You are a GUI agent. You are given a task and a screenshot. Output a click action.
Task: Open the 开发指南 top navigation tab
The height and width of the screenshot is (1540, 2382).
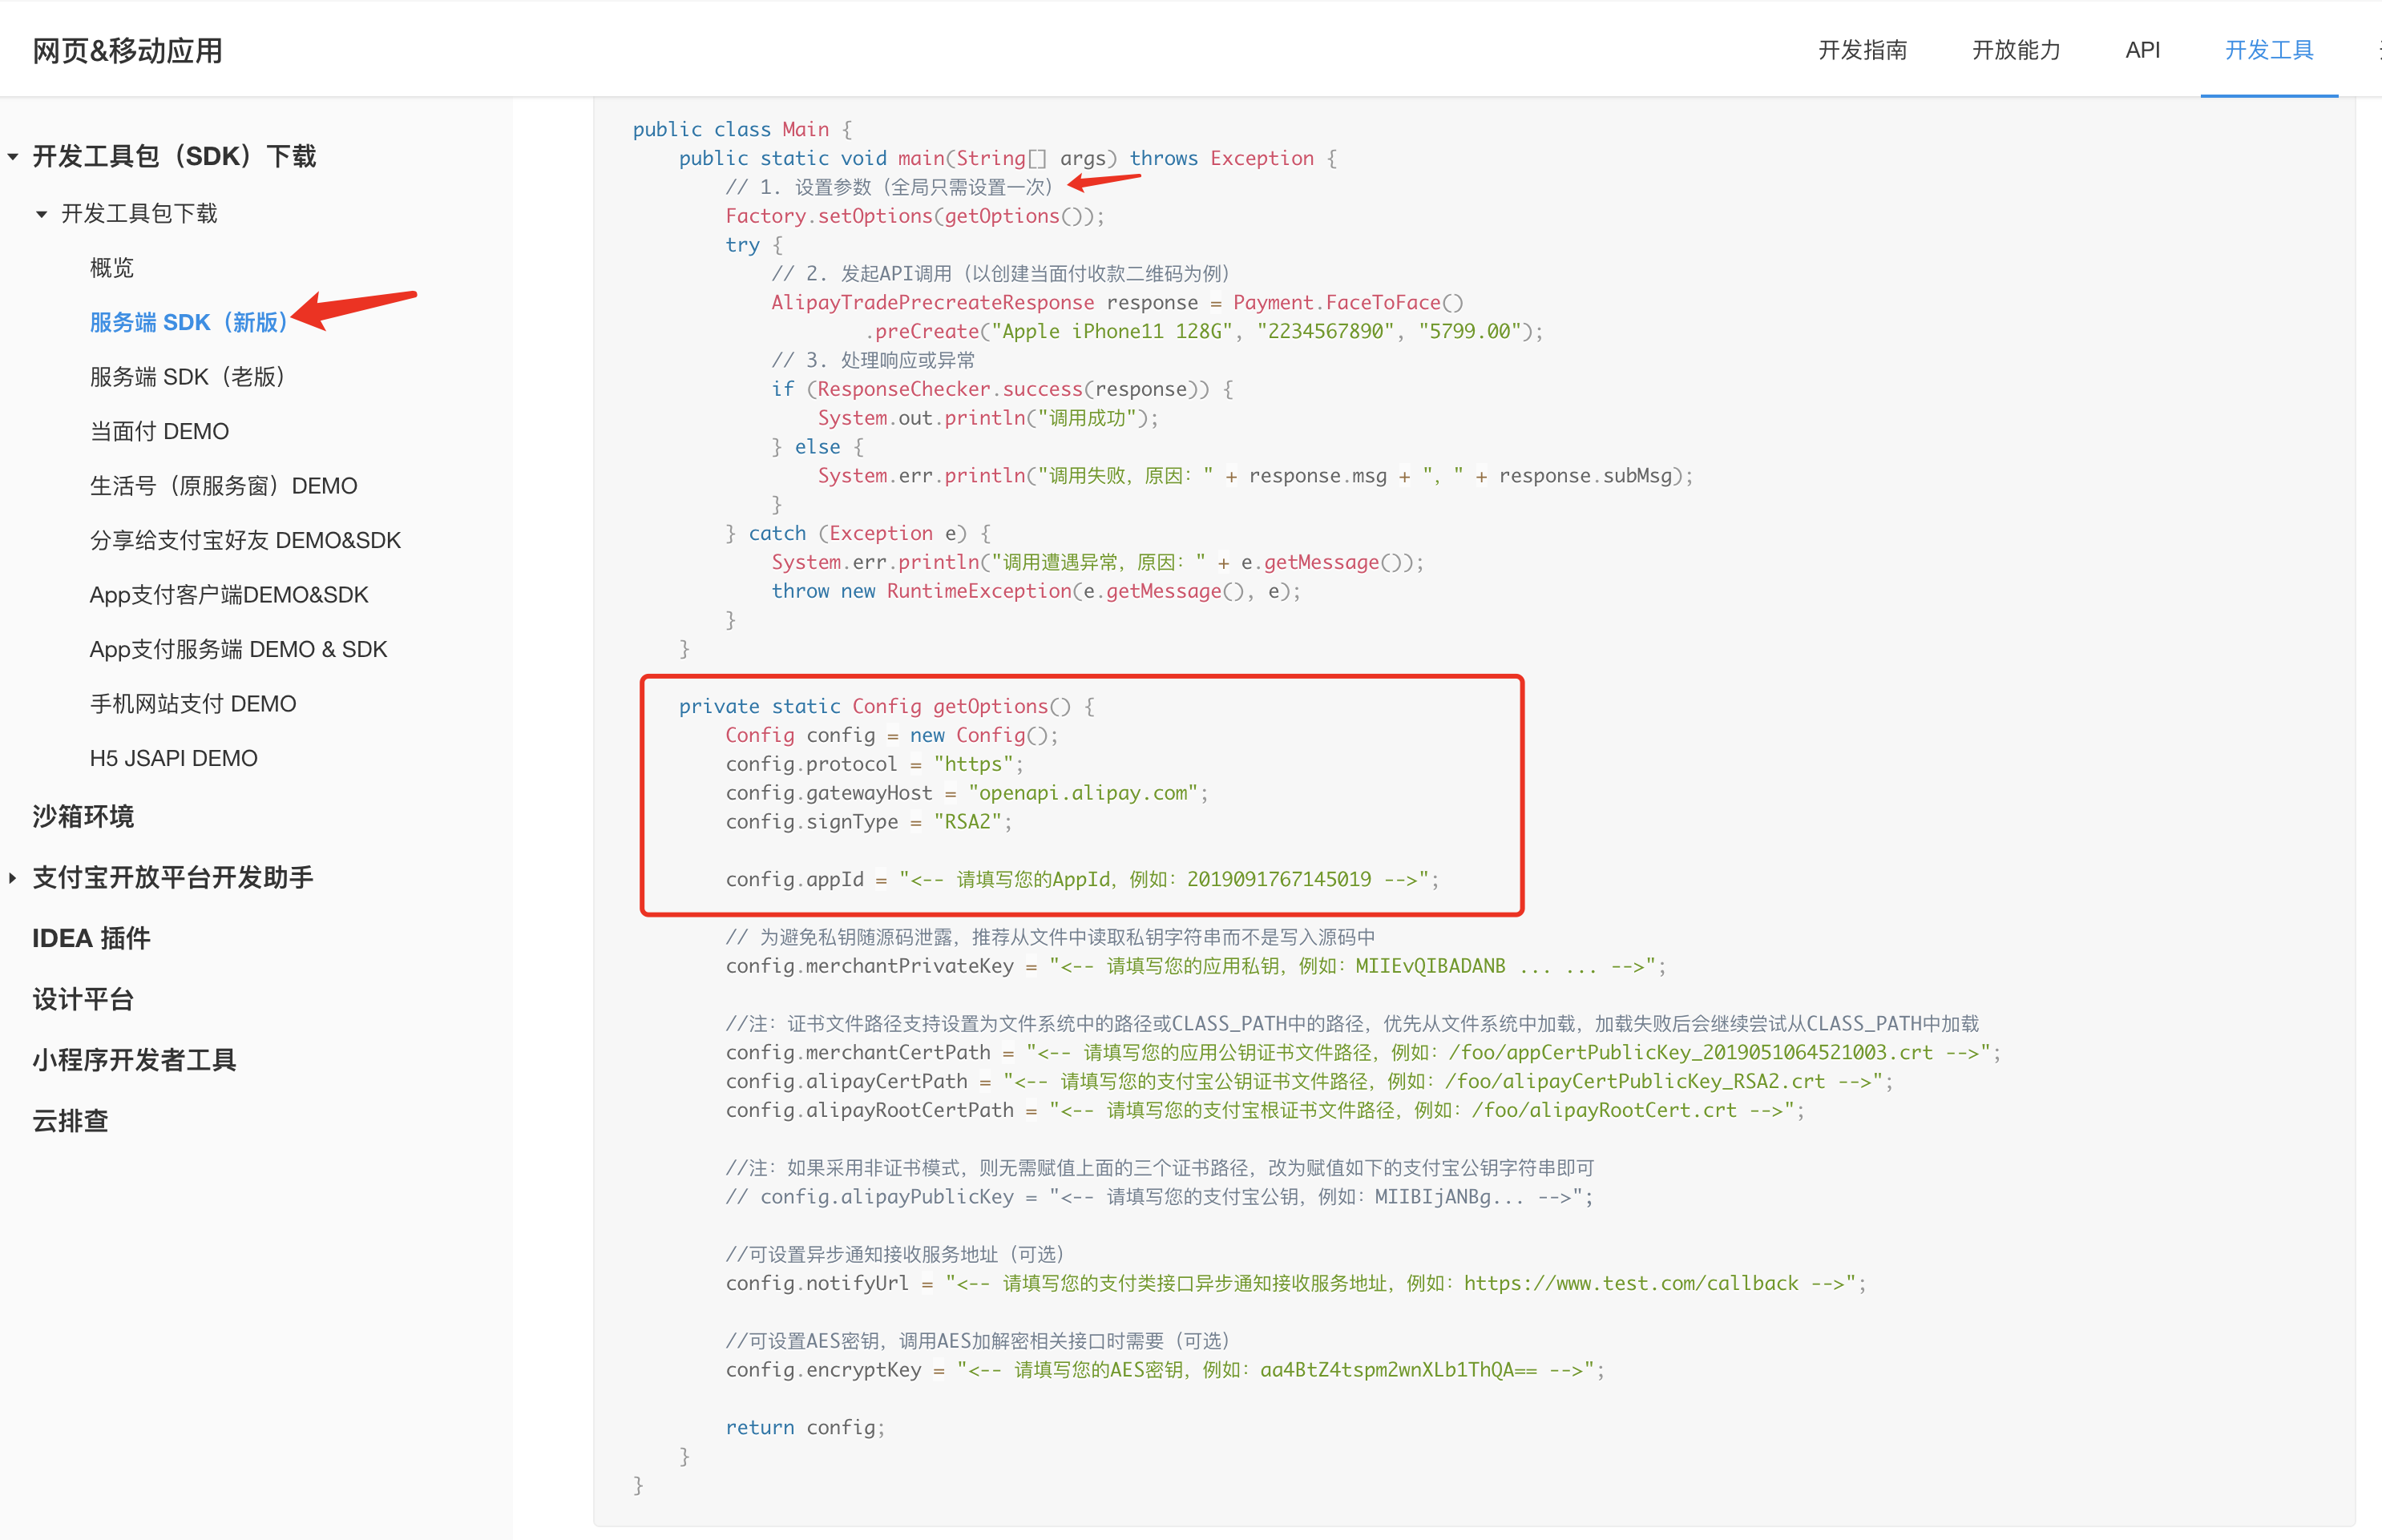click(1861, 50)
